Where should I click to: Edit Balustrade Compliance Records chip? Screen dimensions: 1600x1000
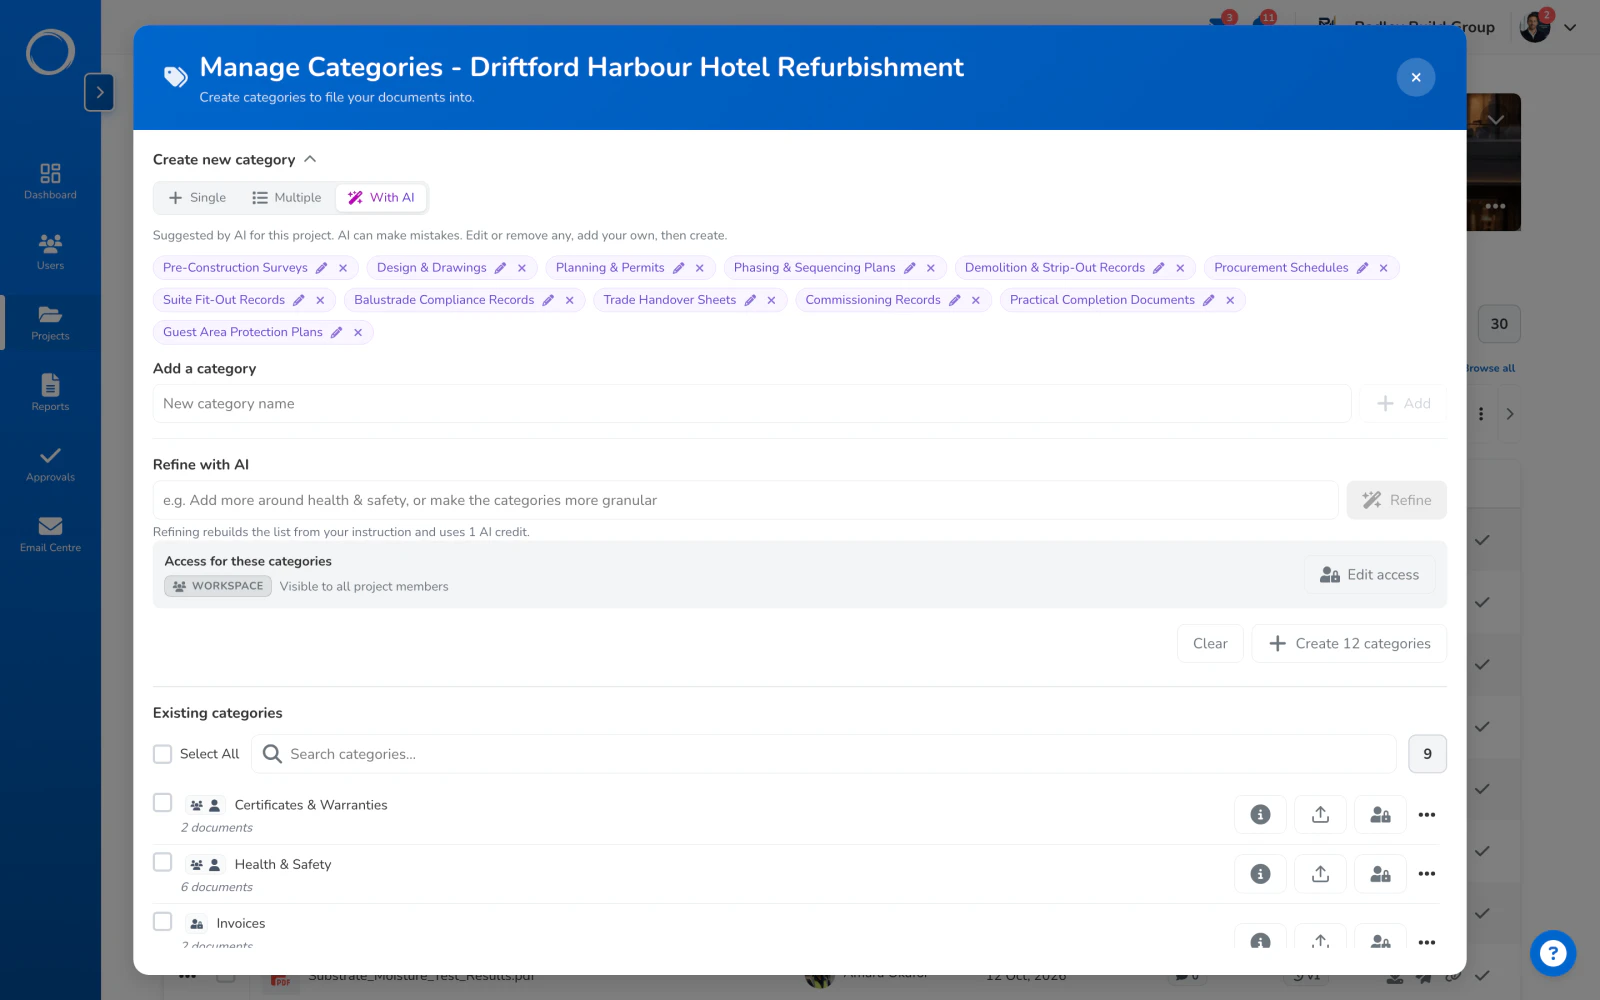pyautogui.click(x=548, y=300)
